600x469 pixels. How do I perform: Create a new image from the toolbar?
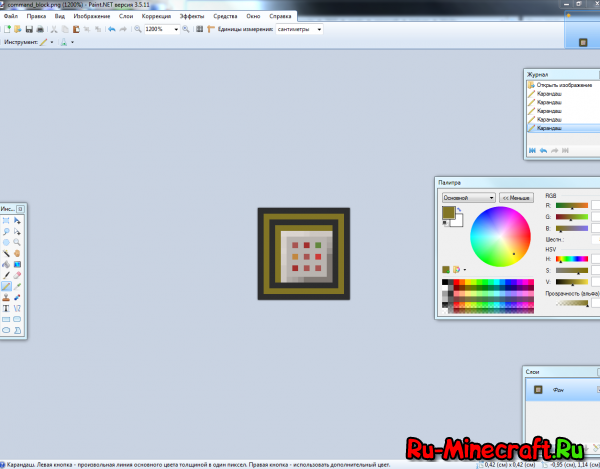(x=7, y=29)
